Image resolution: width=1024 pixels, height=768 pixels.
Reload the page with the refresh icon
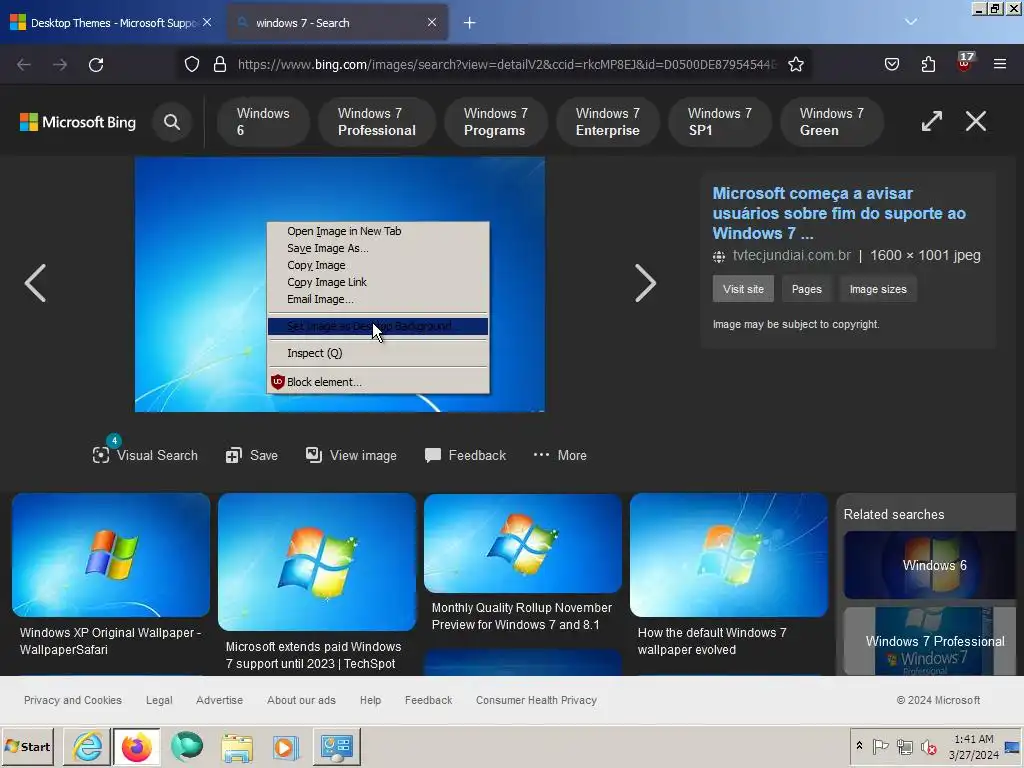click(96, 65)
